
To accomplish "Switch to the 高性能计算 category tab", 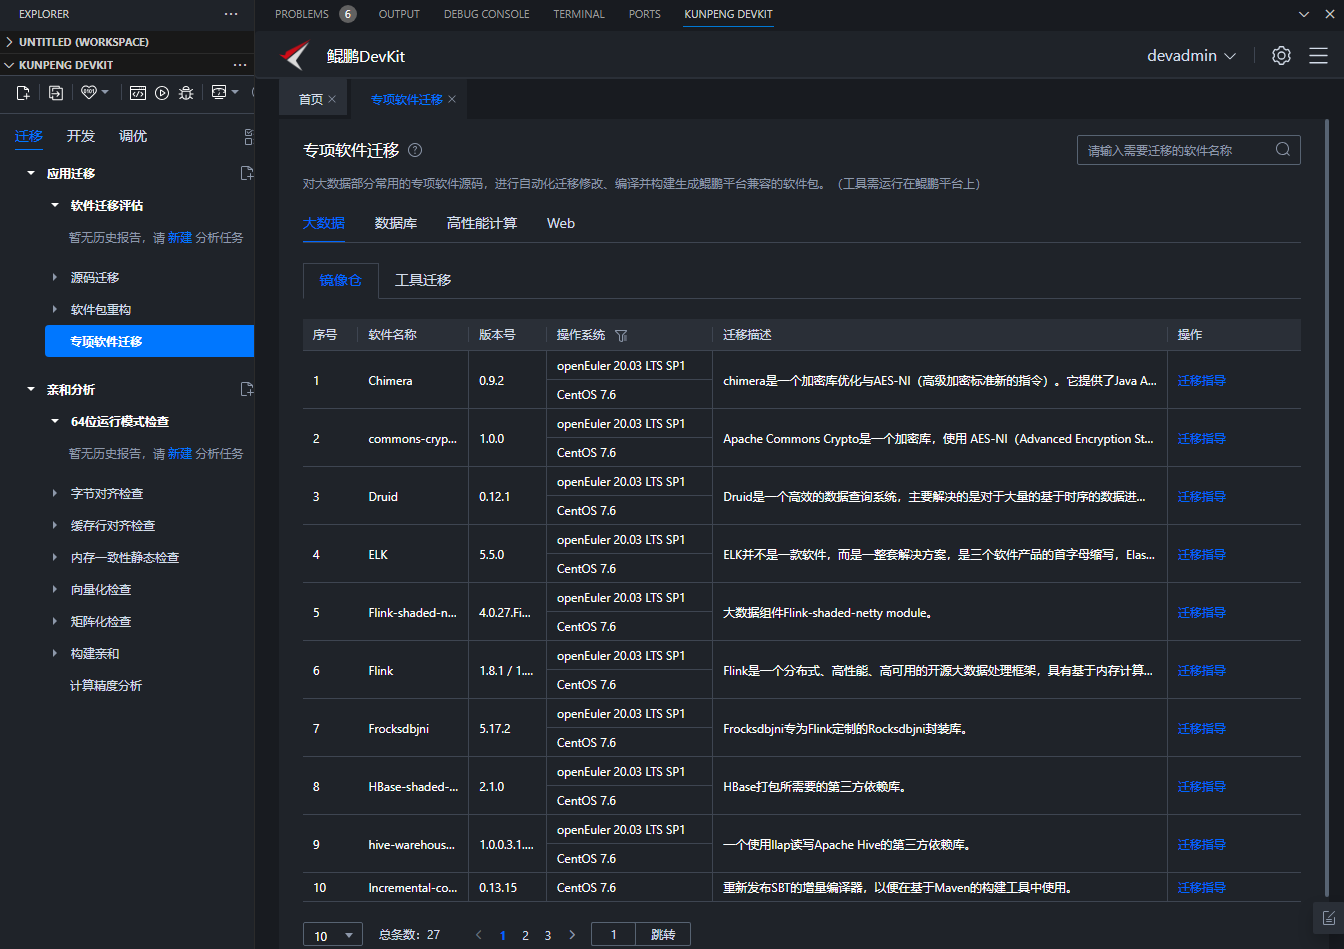I will coord(482,223).
